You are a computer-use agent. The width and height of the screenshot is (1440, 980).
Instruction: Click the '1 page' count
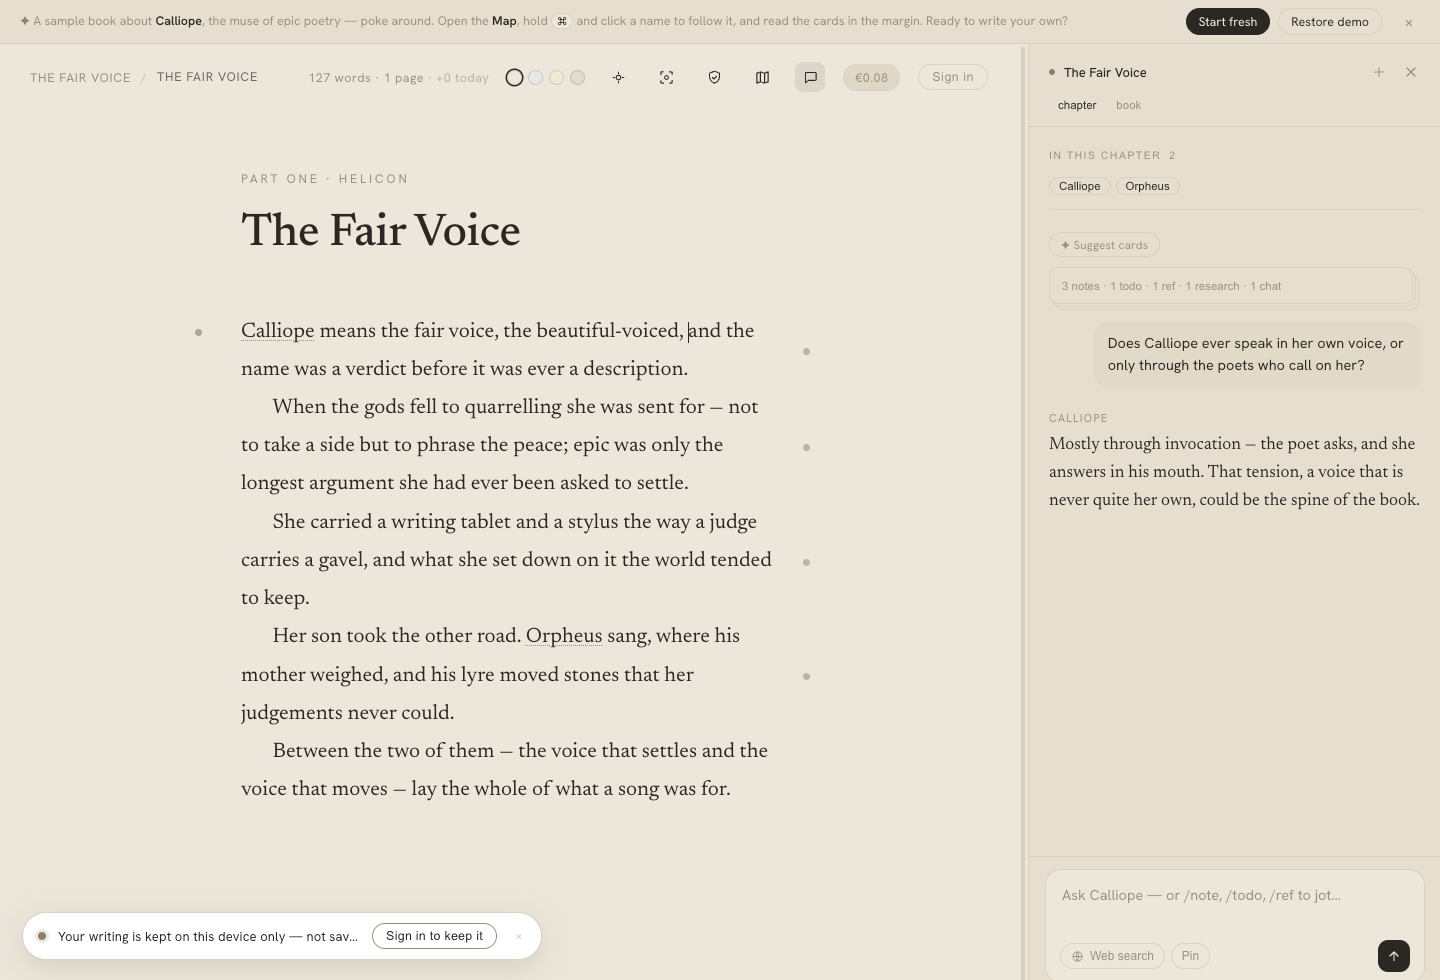coord(404,78)
